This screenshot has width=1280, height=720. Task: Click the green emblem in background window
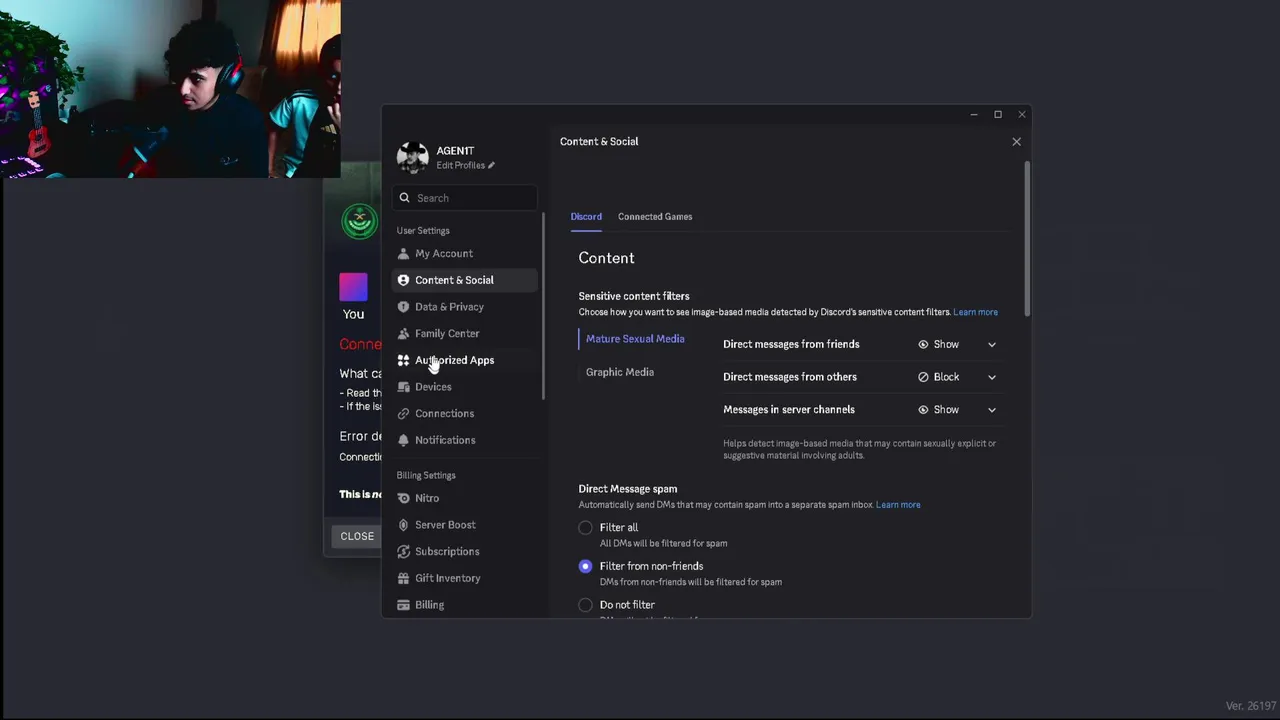coord(360,221)
